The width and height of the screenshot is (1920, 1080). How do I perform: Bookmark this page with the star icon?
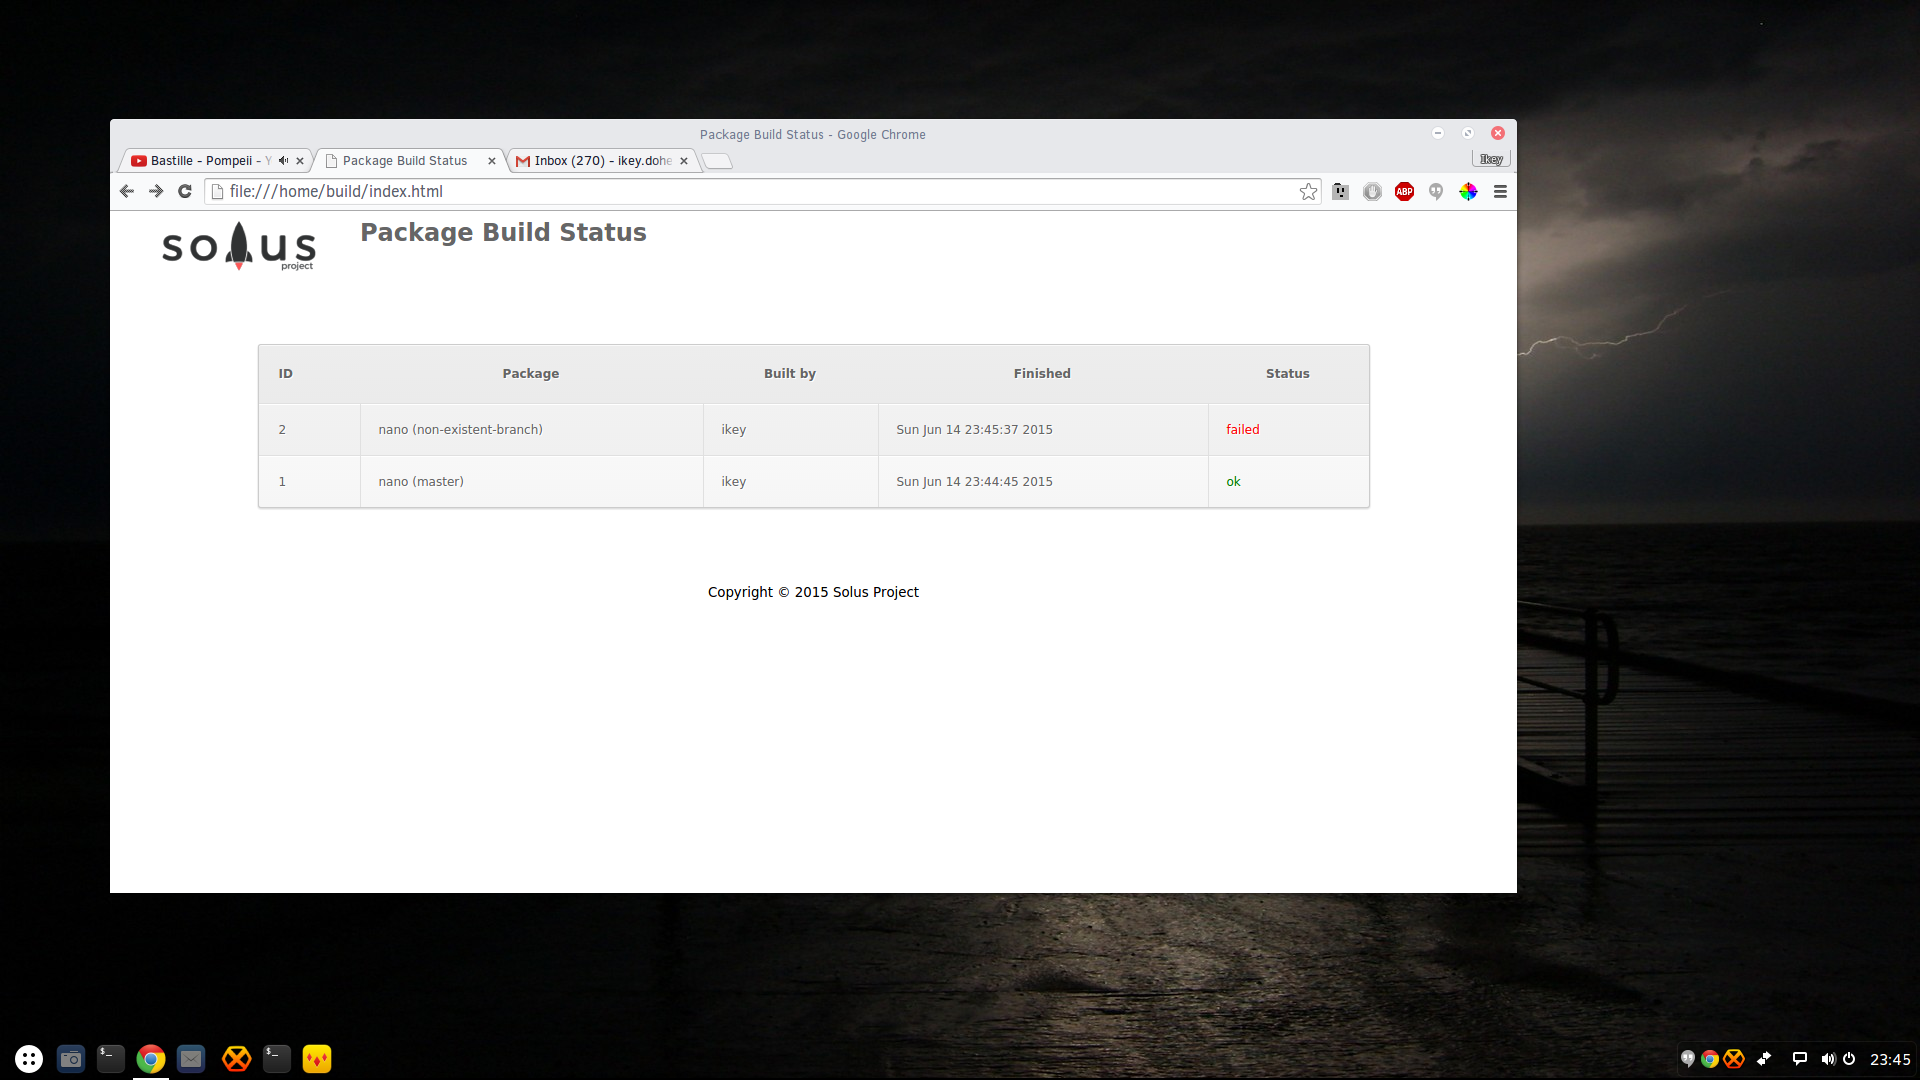(x=1308, y=191)
